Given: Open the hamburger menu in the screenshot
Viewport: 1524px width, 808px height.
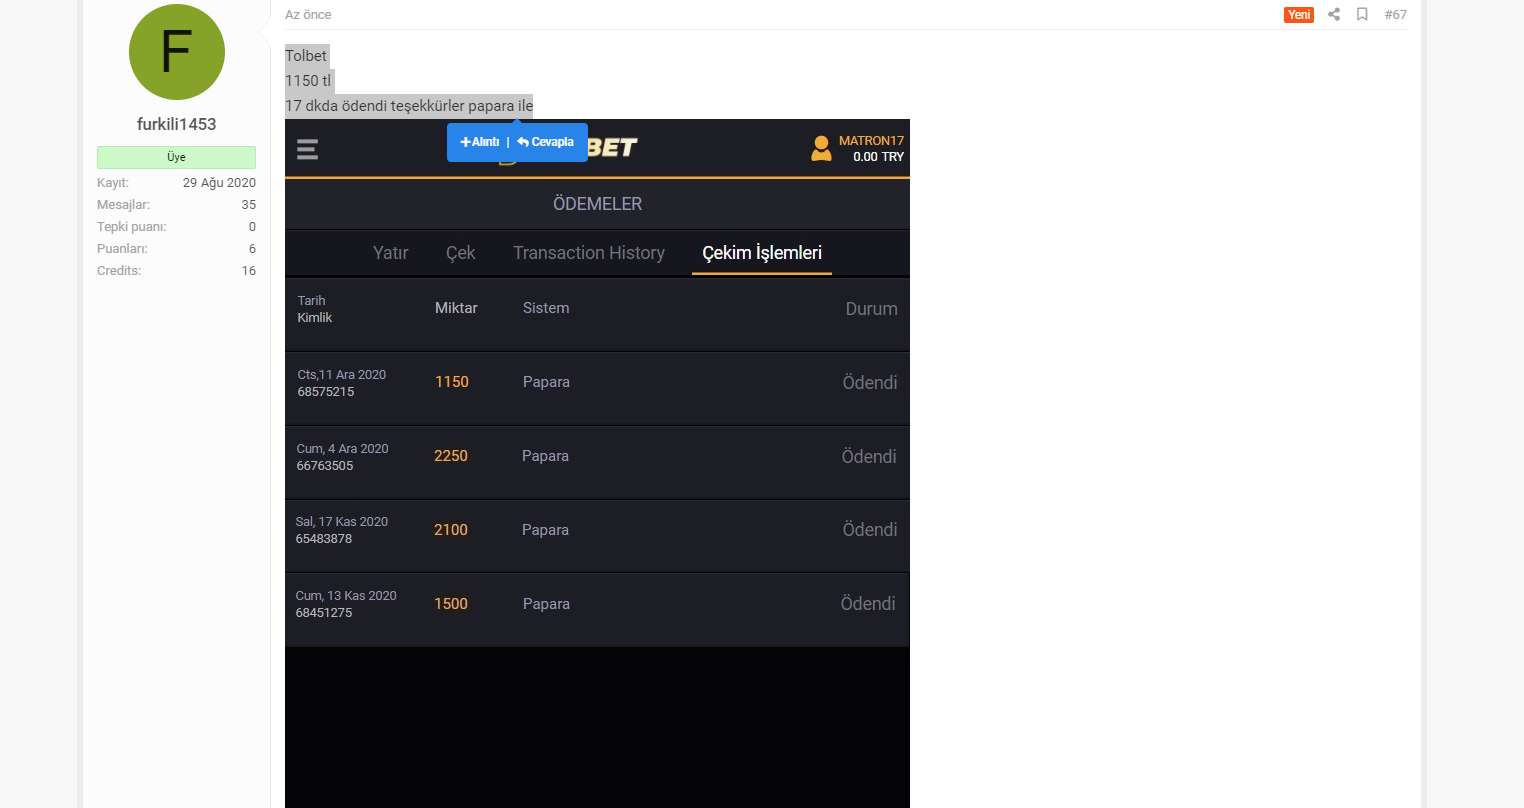Looking at the screenshot, I should pyautogui.click(x=307, y=149).
